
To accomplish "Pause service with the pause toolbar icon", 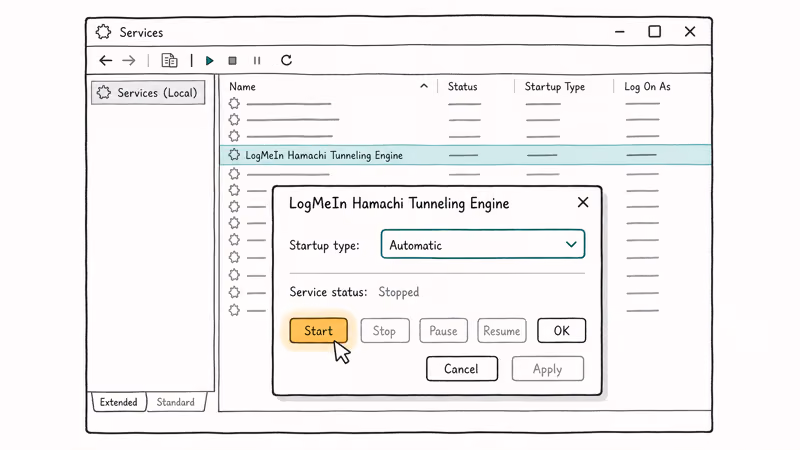I will (257, 61).
